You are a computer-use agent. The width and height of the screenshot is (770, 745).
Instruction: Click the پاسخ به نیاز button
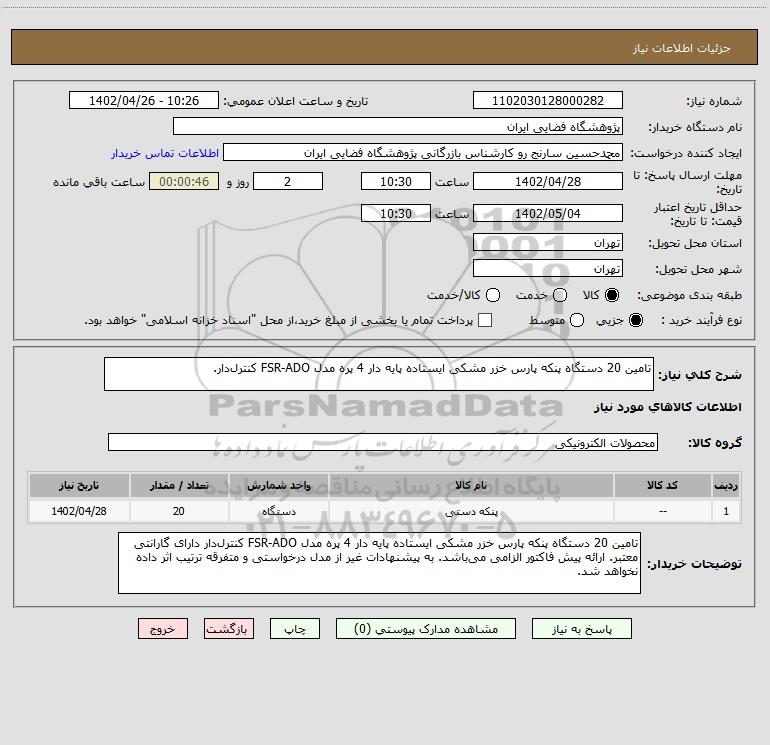click(581, 629)
